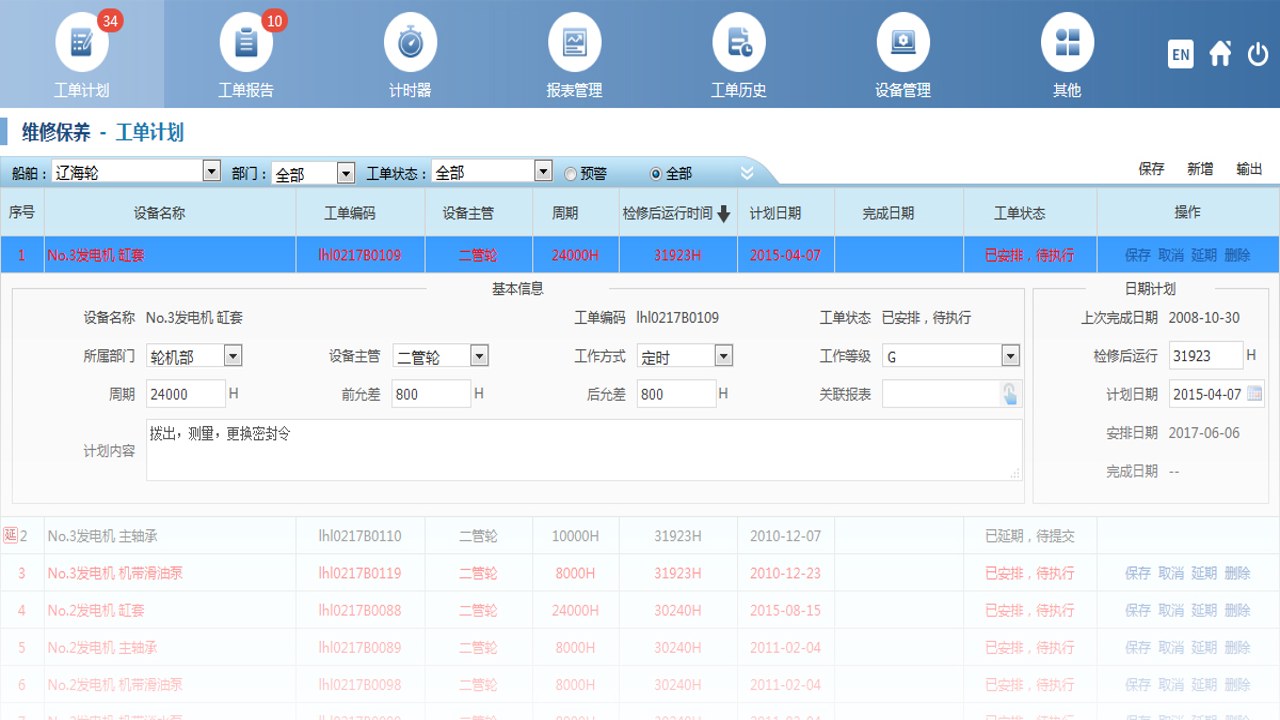Click the 延 postponed badge on row 2
1280x720 pixels.
coord(11,535)
